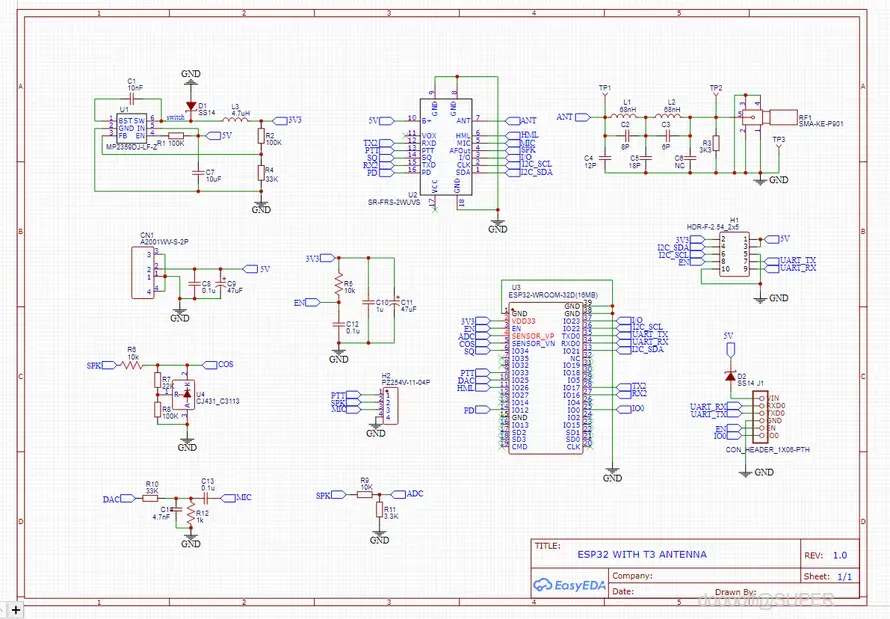The width and height of the screenshot is (890, 619).
Task: Select the J1 CON_HEADER_1X06-PTH connector
Action: coord(761,416)
